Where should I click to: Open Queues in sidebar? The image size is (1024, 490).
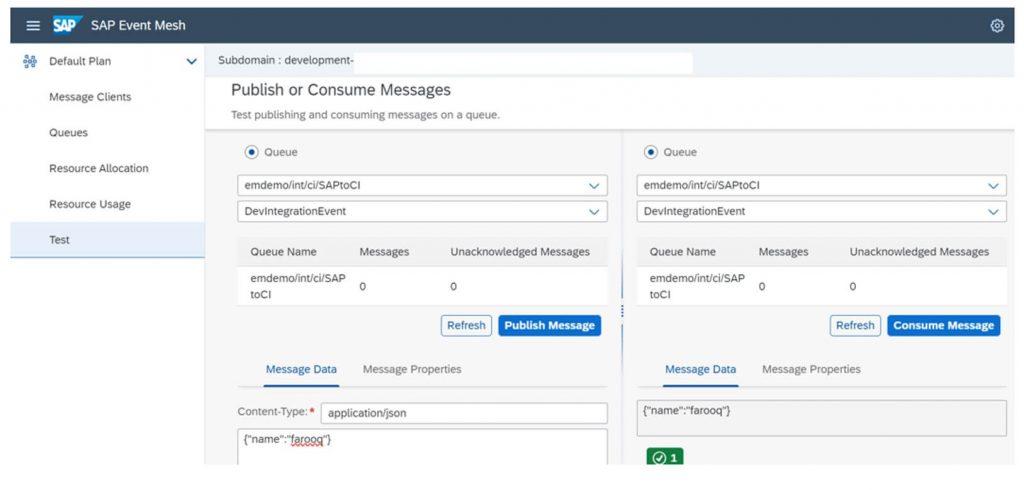(68, 133)
